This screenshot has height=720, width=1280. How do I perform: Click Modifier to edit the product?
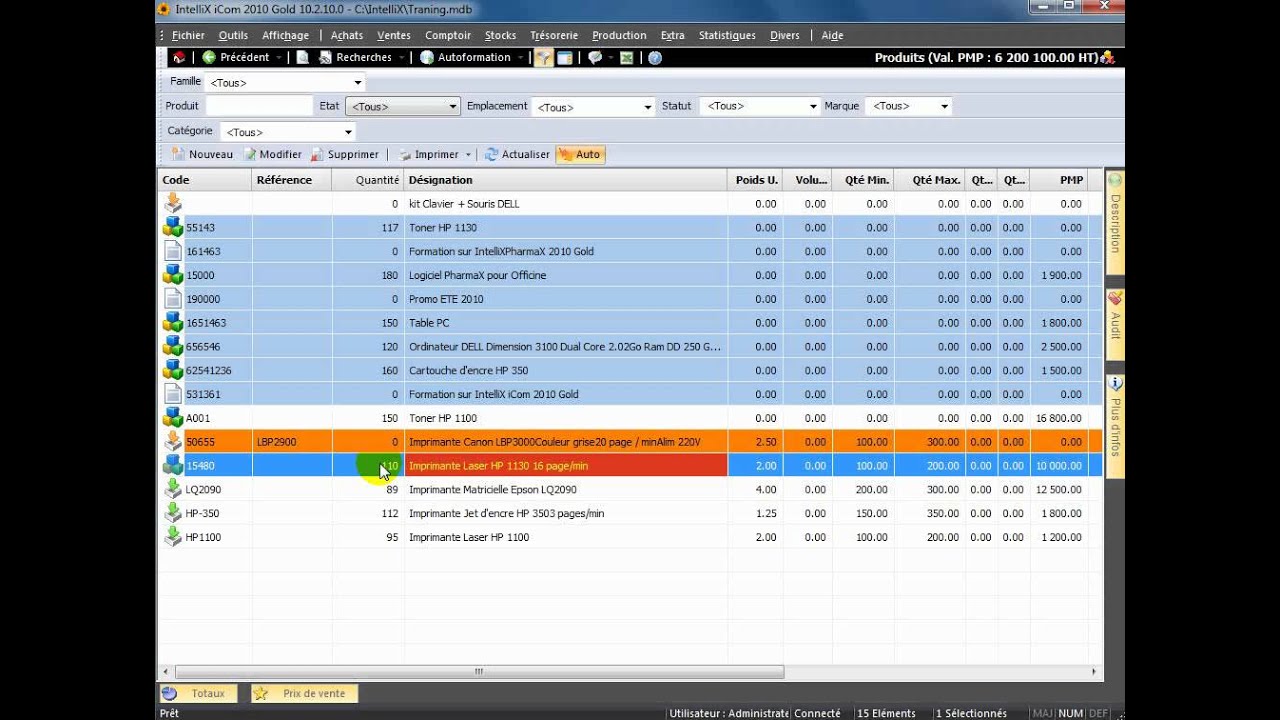(x=272, y=154)
